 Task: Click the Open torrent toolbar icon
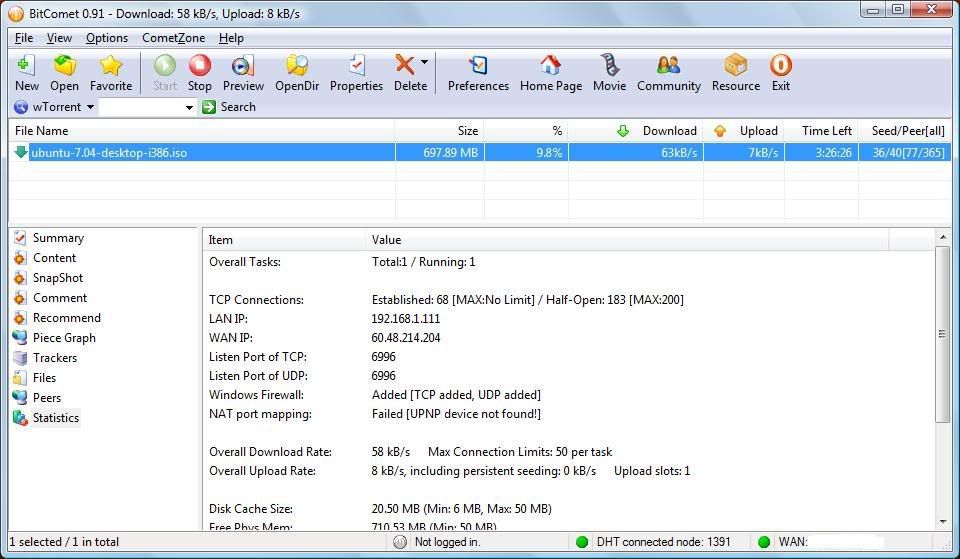point(64,66)
